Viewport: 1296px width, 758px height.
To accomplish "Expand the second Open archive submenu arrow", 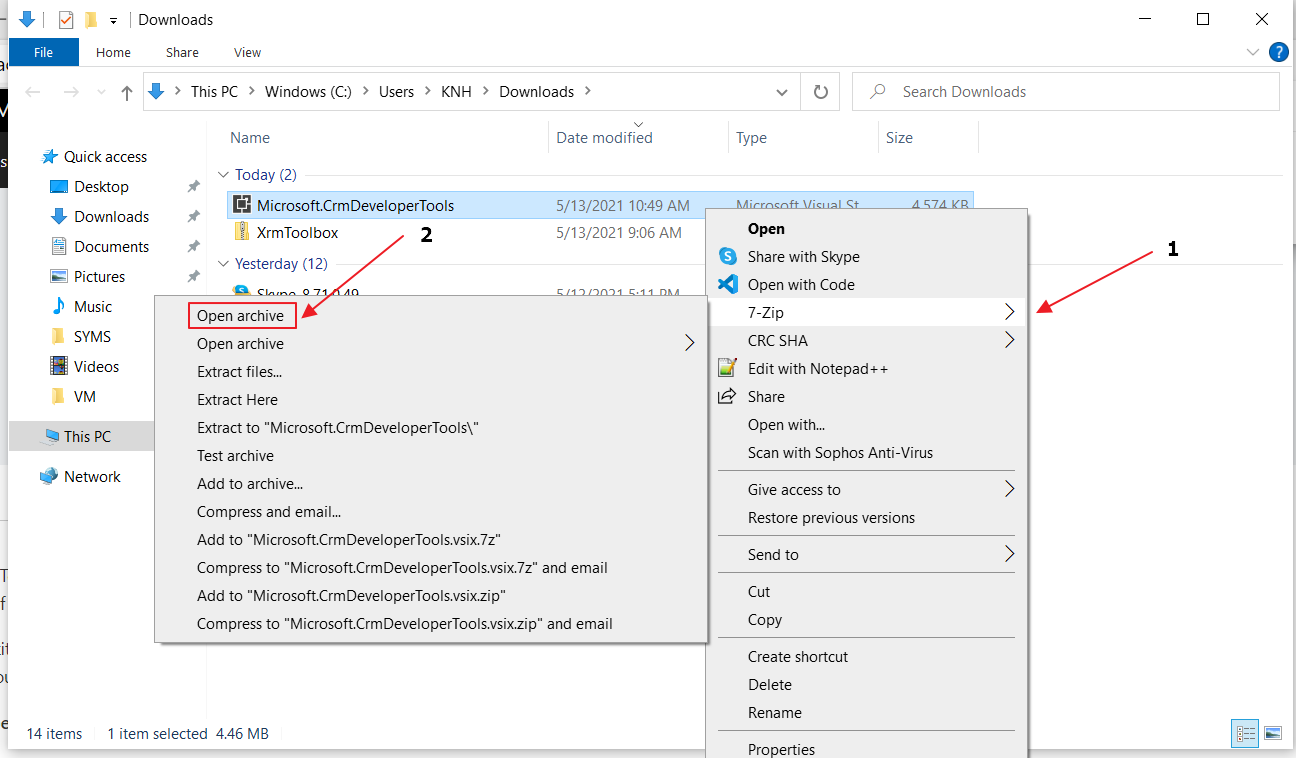I will [x=689, y=344].
